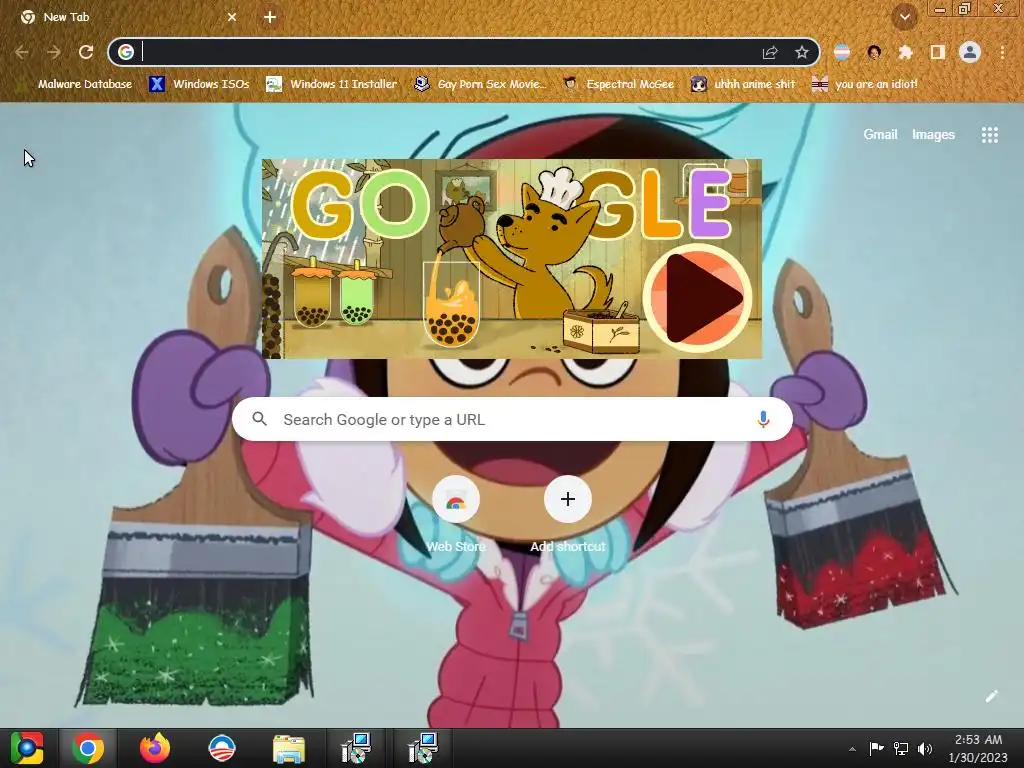1024x768 pixels.
Task: Play the bubble tea Google Doodle
Action: click(697, 298)
